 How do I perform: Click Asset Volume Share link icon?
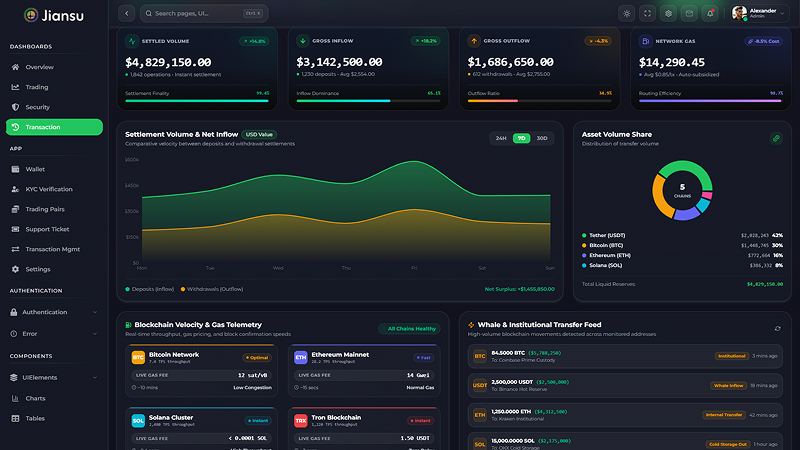click(776, 138)
